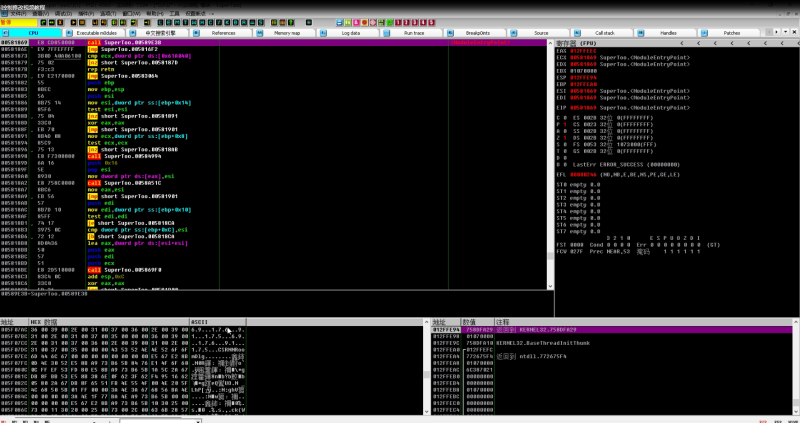Open the 窗口(W) menu

(x=132, y=13)
